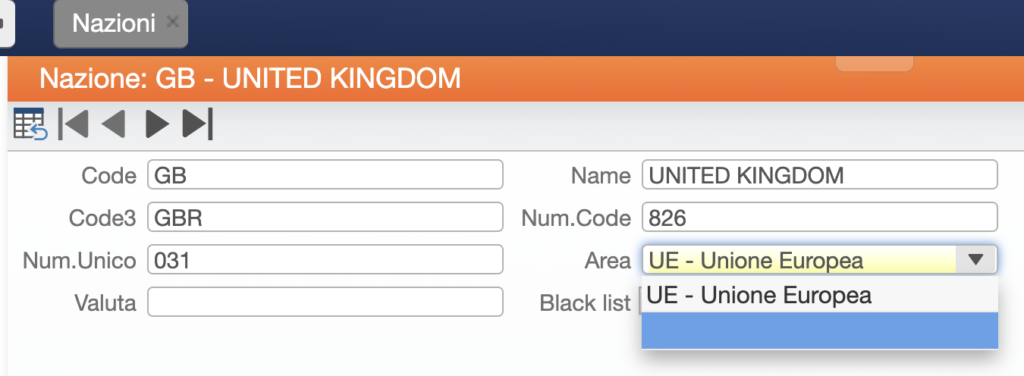Toggle the Black list checkbox
1024x376 pixels.
pos(639,303)
